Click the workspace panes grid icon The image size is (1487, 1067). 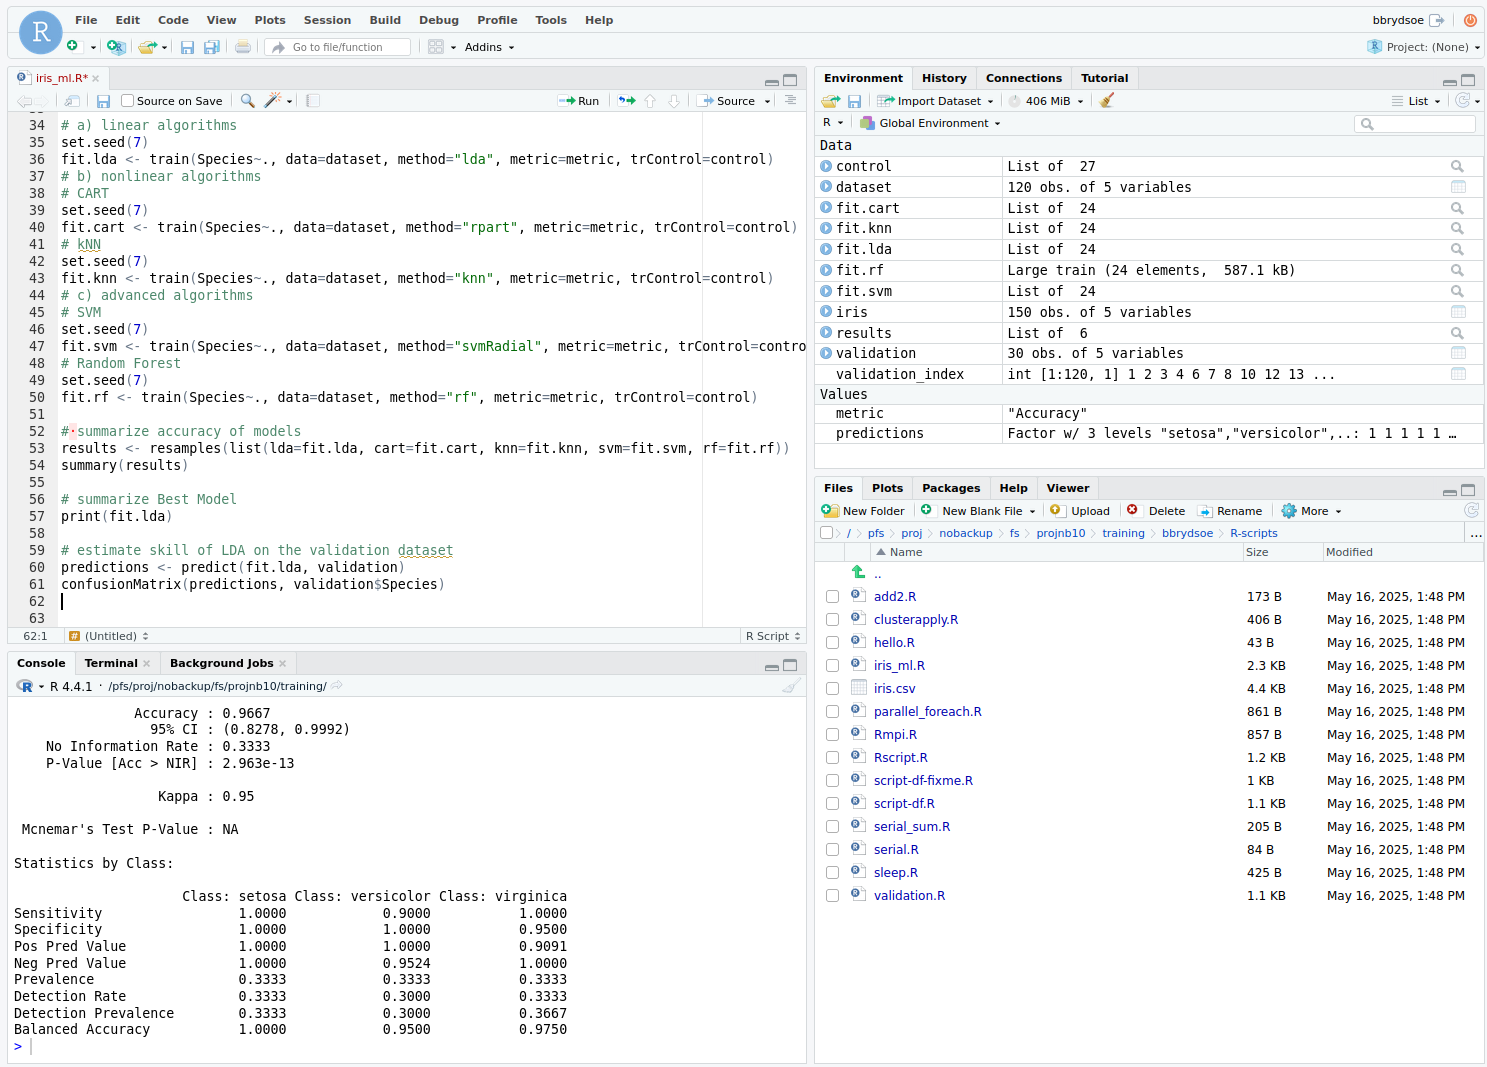(436, 47)
